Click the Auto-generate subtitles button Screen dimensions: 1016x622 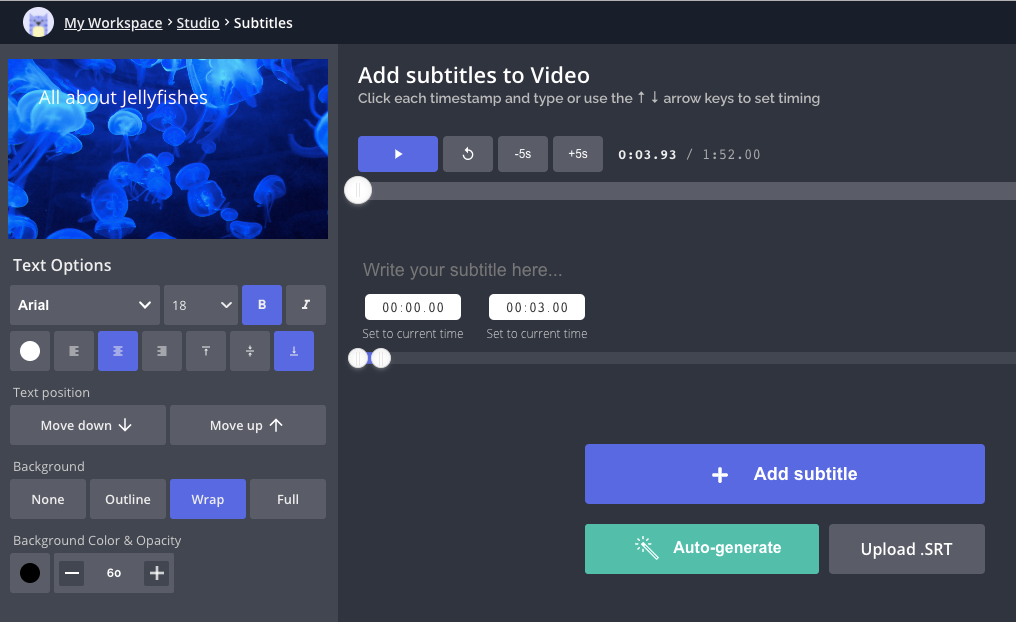pyautogui.click(x=701, y=548)
